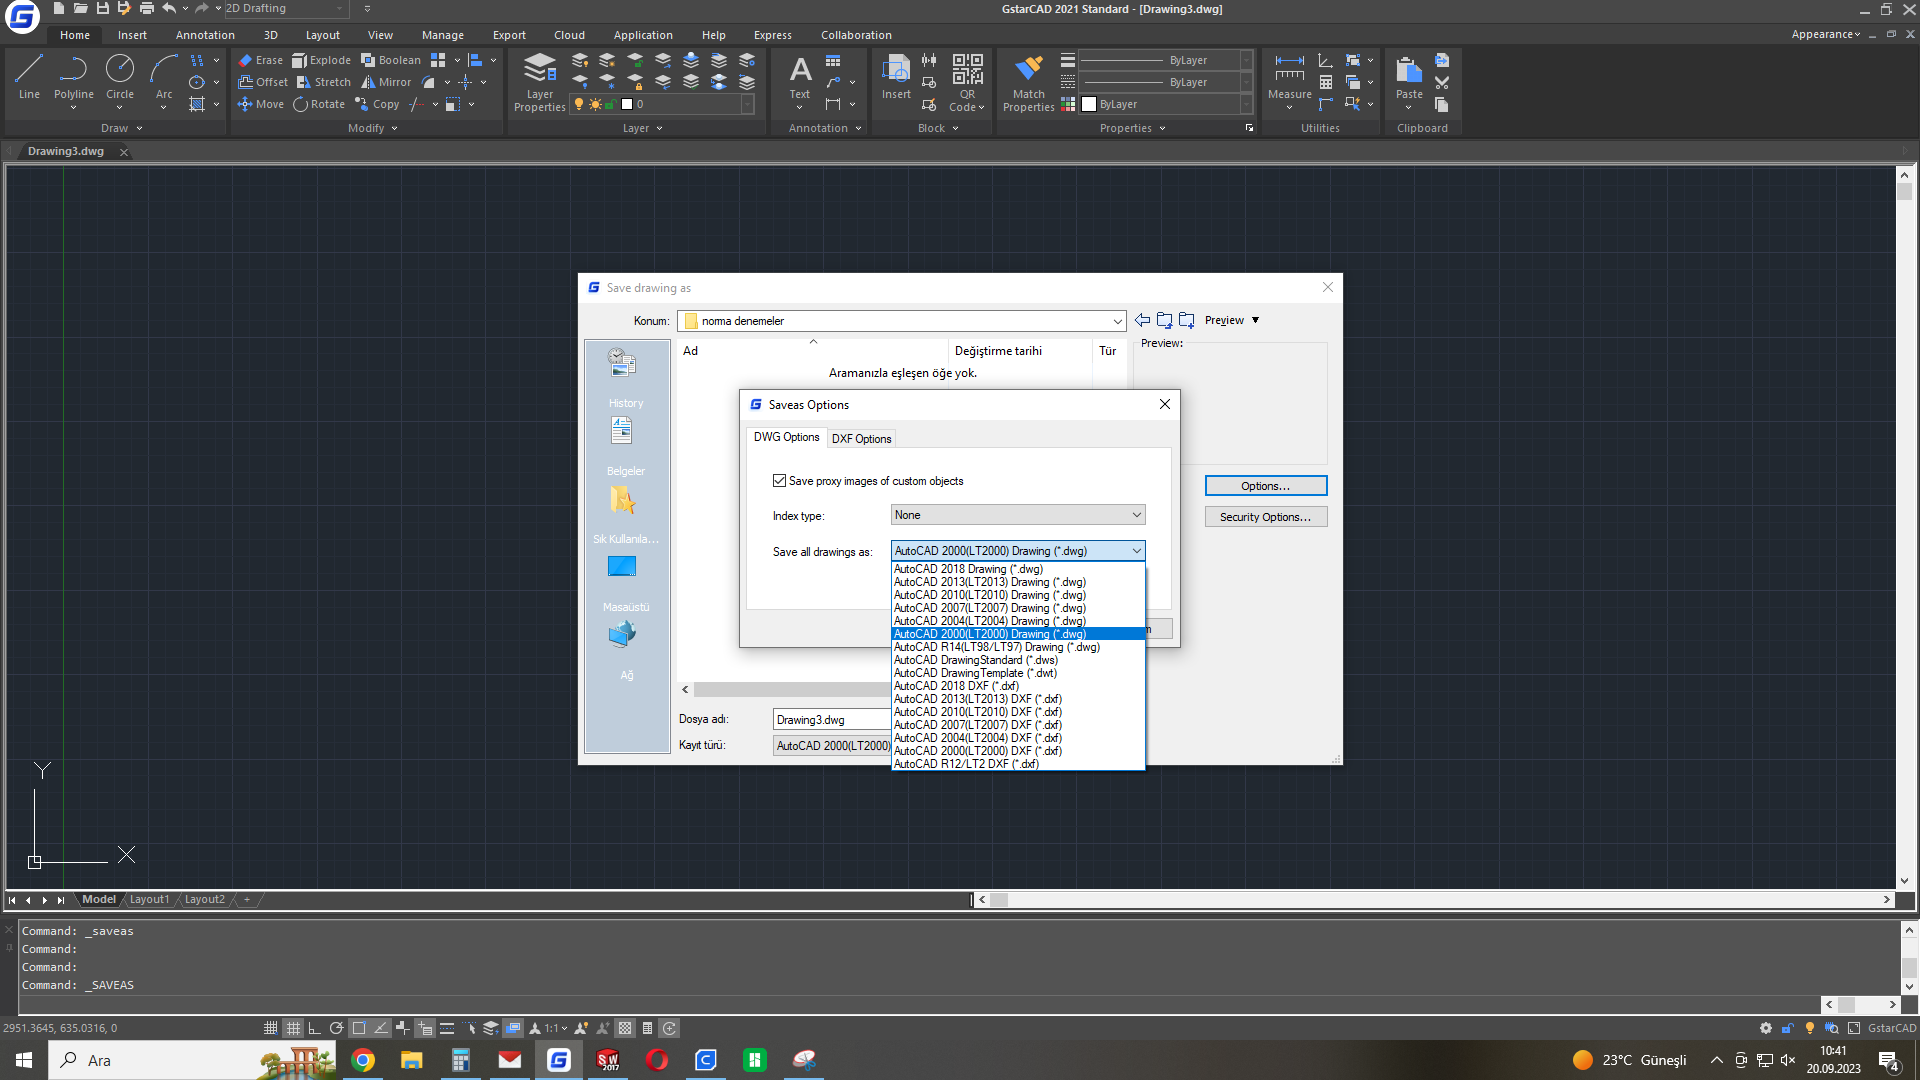
Task: Go to Masaüstü (Desktop) location
Action: (625, 583)
